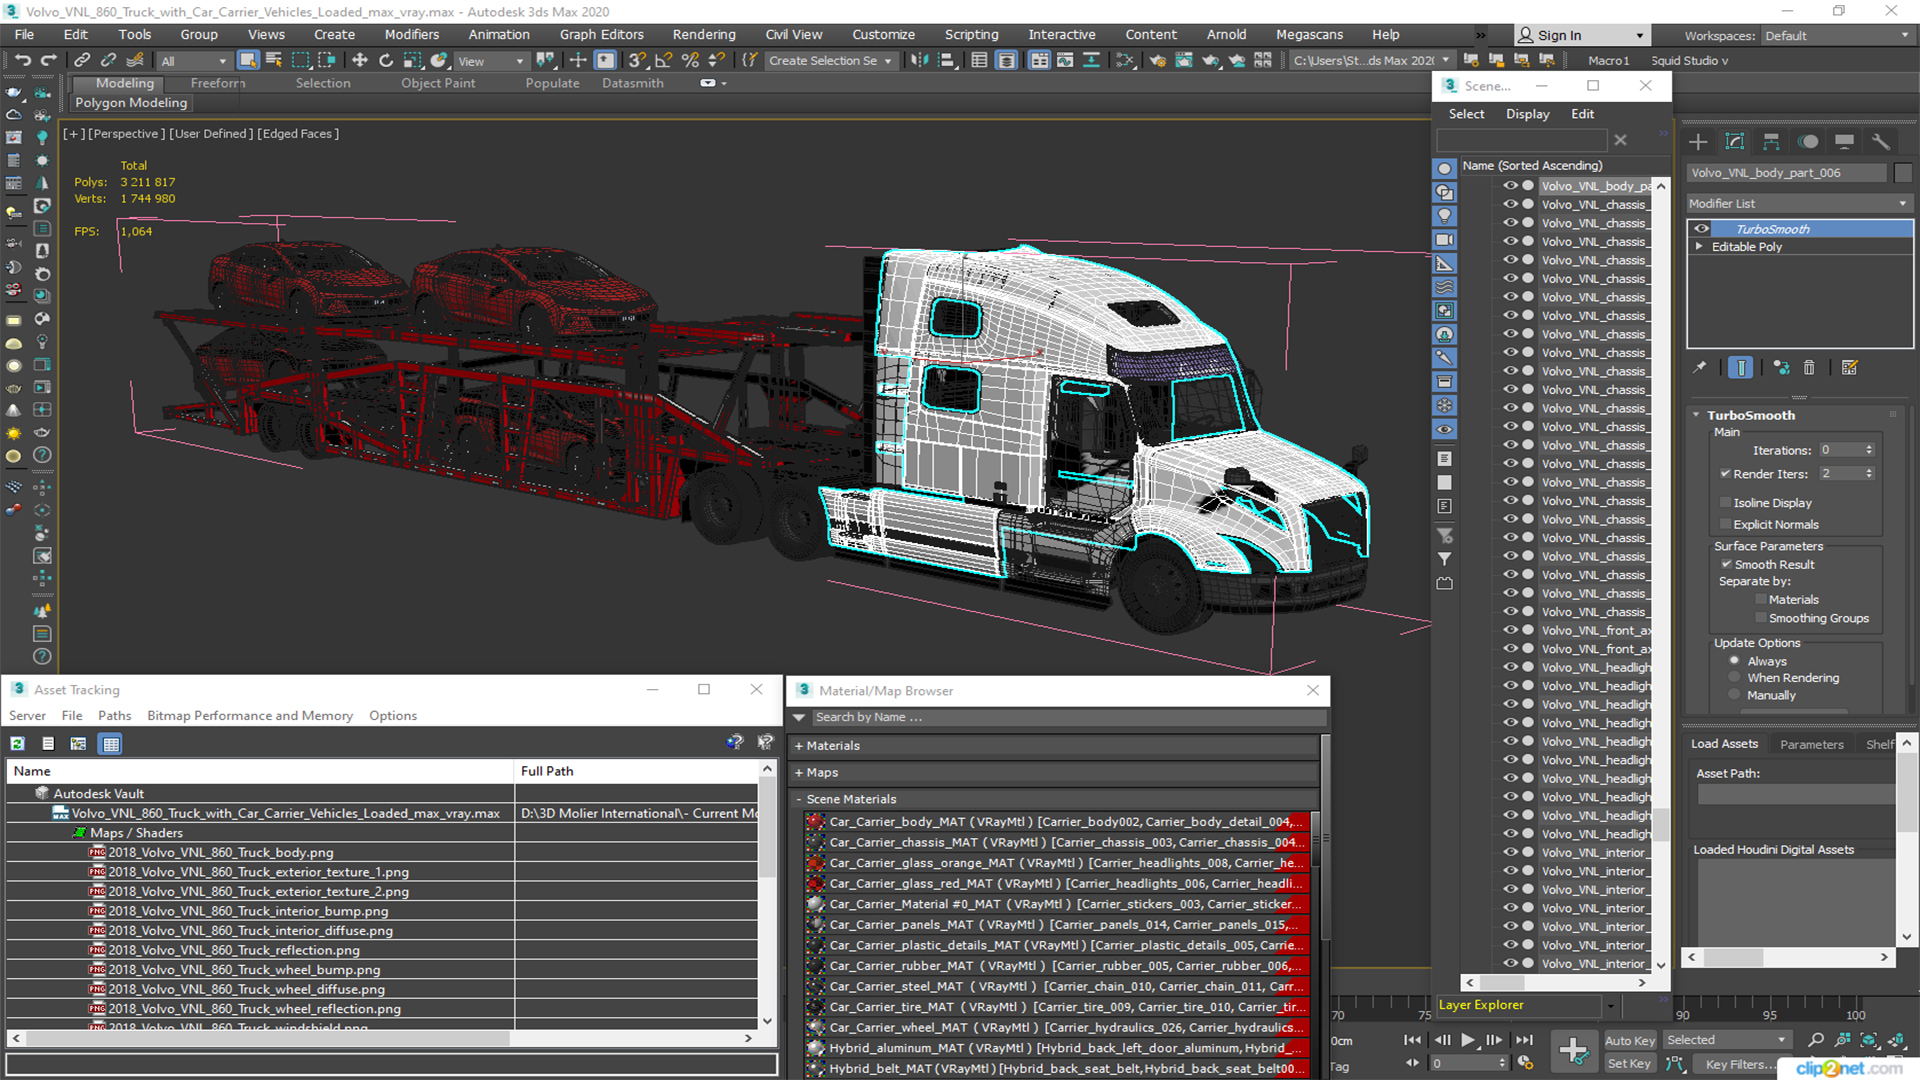Expand the Maps group in browser
This screenshot has height=1080, width=1920.
799,773
